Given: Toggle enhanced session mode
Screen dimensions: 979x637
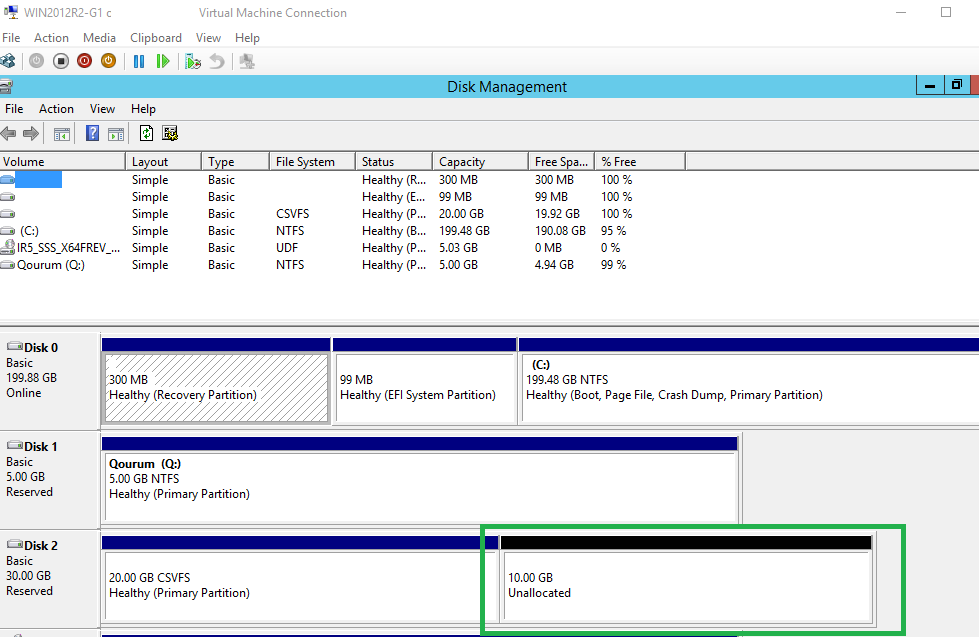Looking at the screenshot, I should 245,60.
